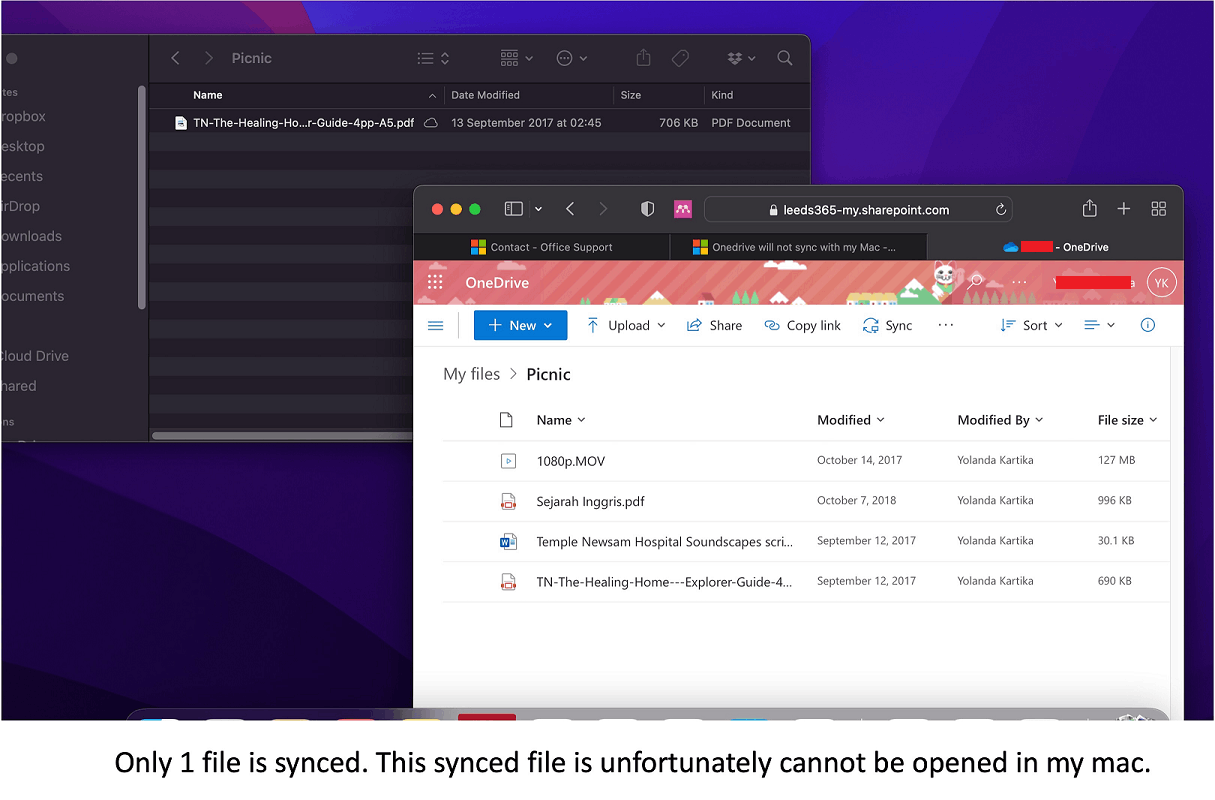Go back in Finder Picnic window
The height and width of the screenshot is (800, 1215).
(176, 58)
